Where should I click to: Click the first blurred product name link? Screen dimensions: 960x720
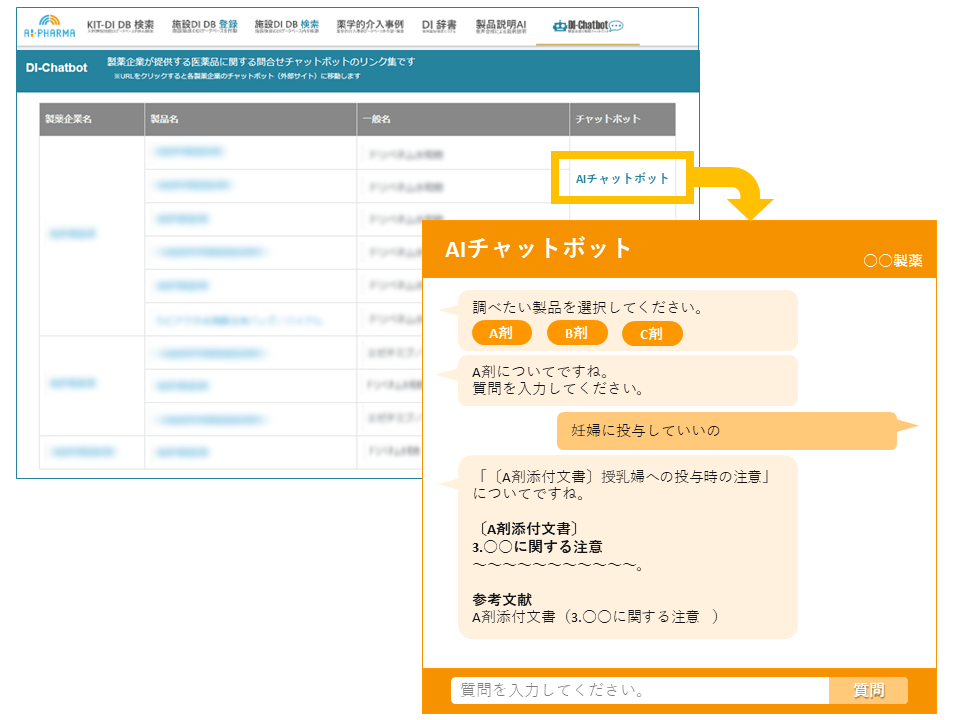point(189,152)
